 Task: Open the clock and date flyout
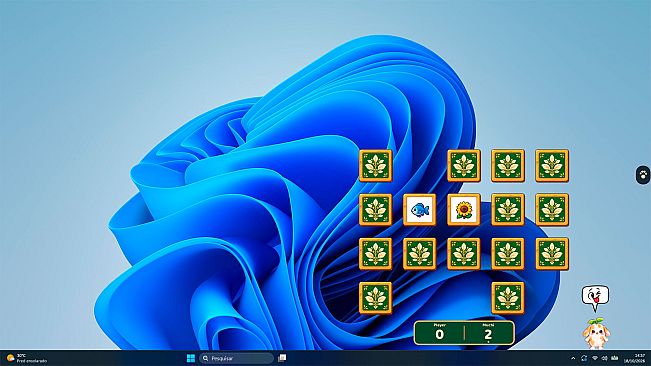[x=634, y=358]
